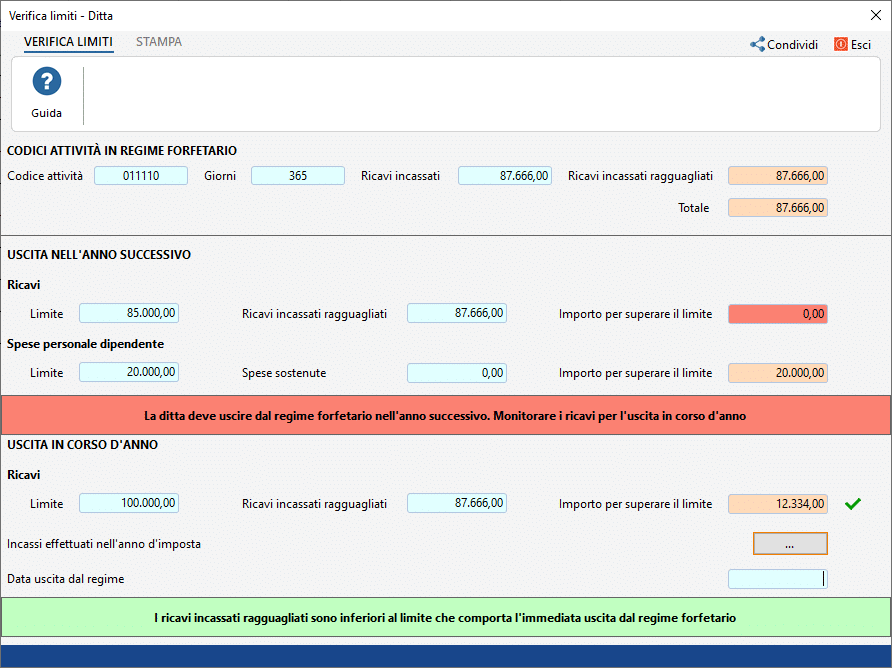Click the Limite field showing 85.000,00
Image resolution: width=892 pixels, height=668 pixels.
[129, 313]
